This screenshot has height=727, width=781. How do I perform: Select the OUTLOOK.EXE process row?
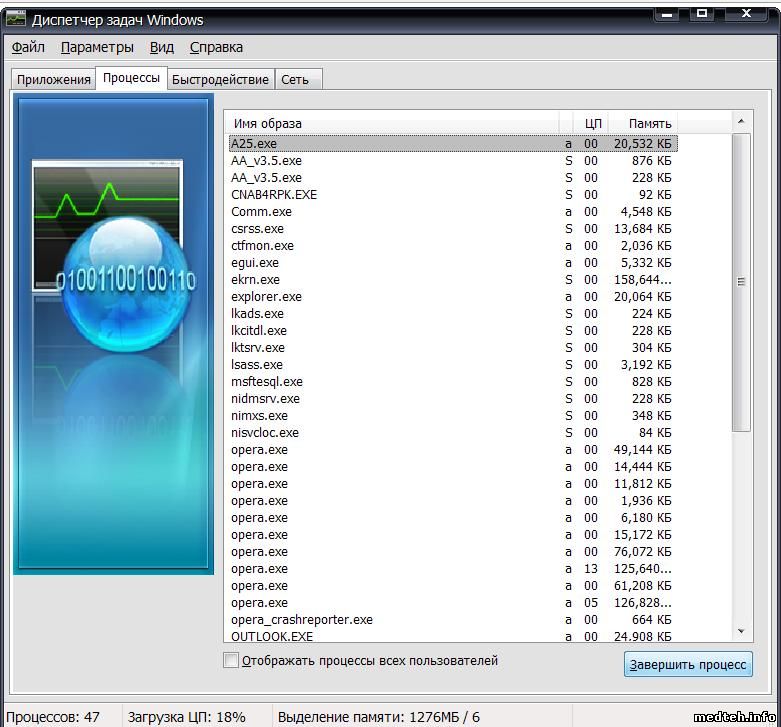[x=272, y=636]
